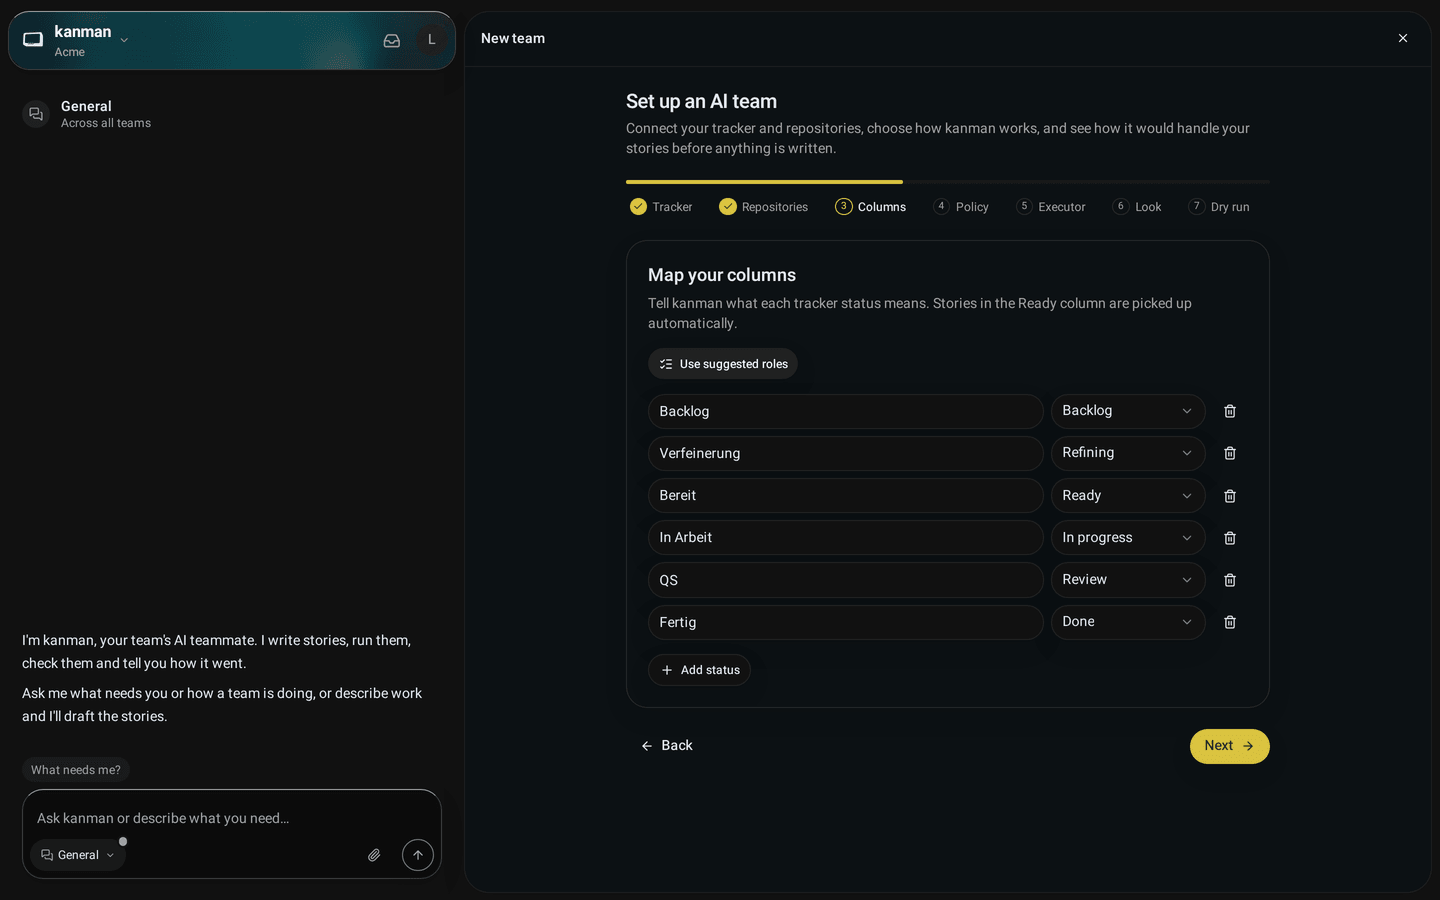Open role dropdown for Backlog row

1128,411
